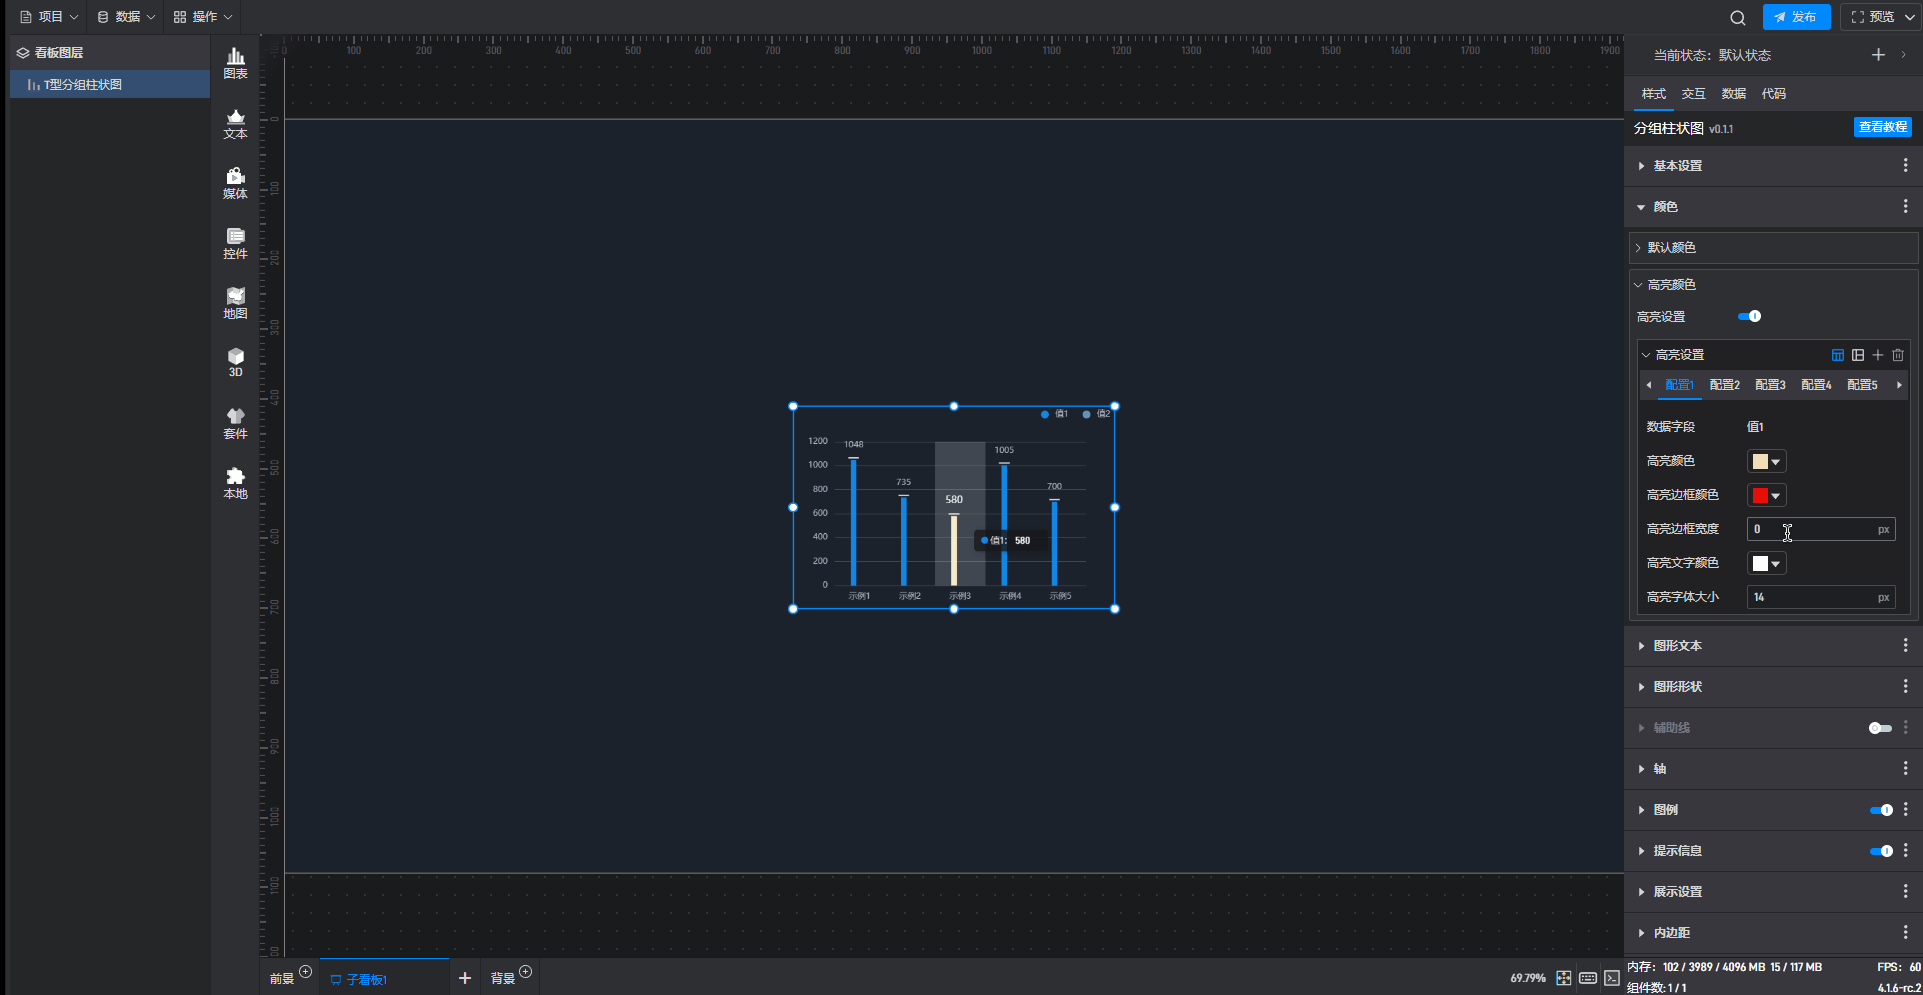
Task: Click the trash icon in 高亮设置
Action: tap(1898, 355)
